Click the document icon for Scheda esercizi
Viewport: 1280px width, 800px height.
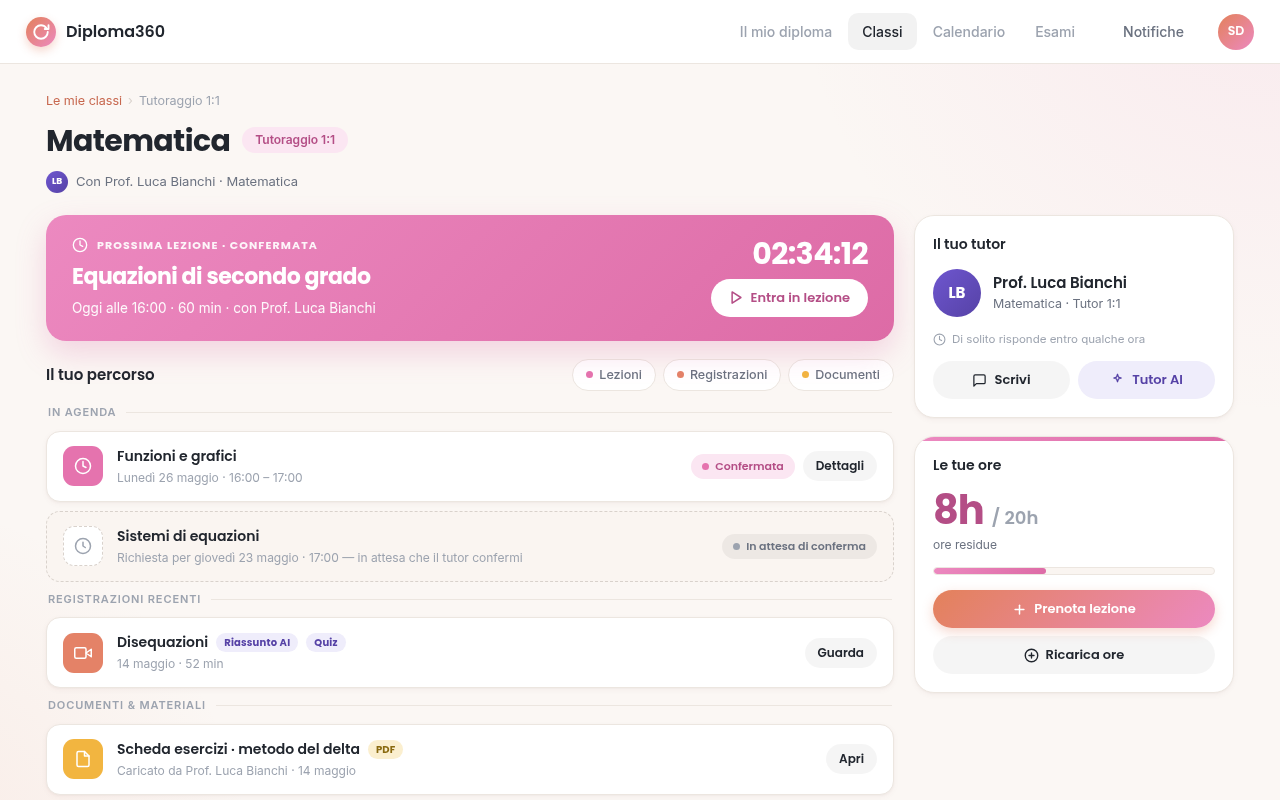click(x=83, y=759)
